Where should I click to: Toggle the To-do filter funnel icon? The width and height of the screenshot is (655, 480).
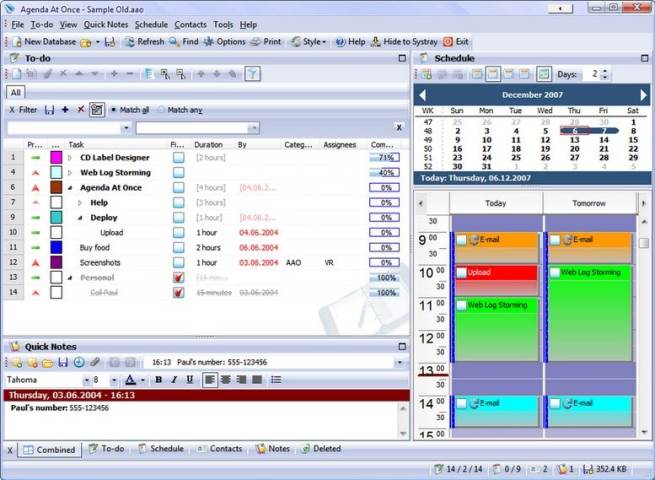[253, 74]
